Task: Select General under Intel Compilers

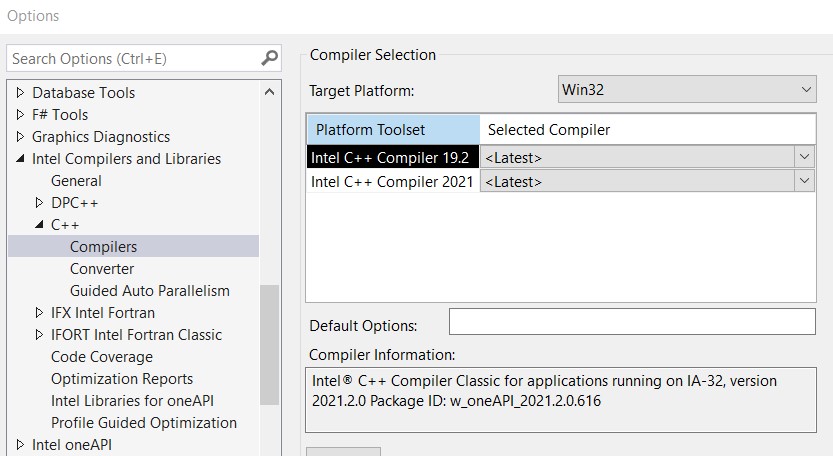Action: tap(76, 181)
